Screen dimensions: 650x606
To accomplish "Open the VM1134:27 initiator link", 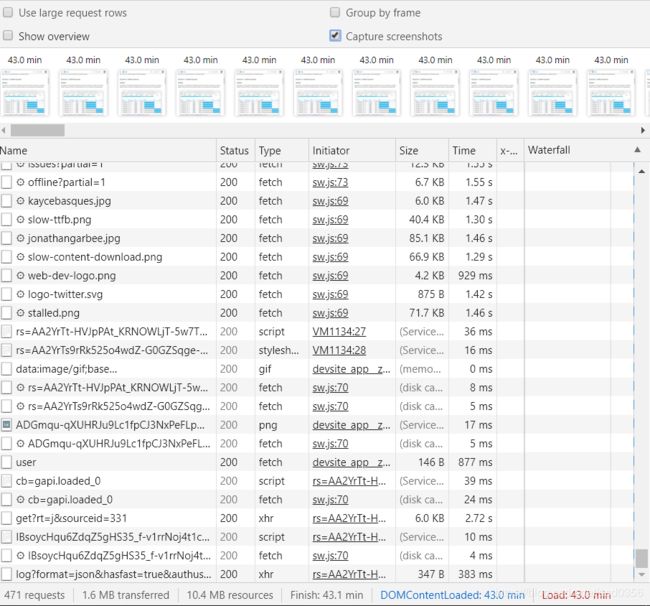I will pyautogui.click(x=339, y=332).
